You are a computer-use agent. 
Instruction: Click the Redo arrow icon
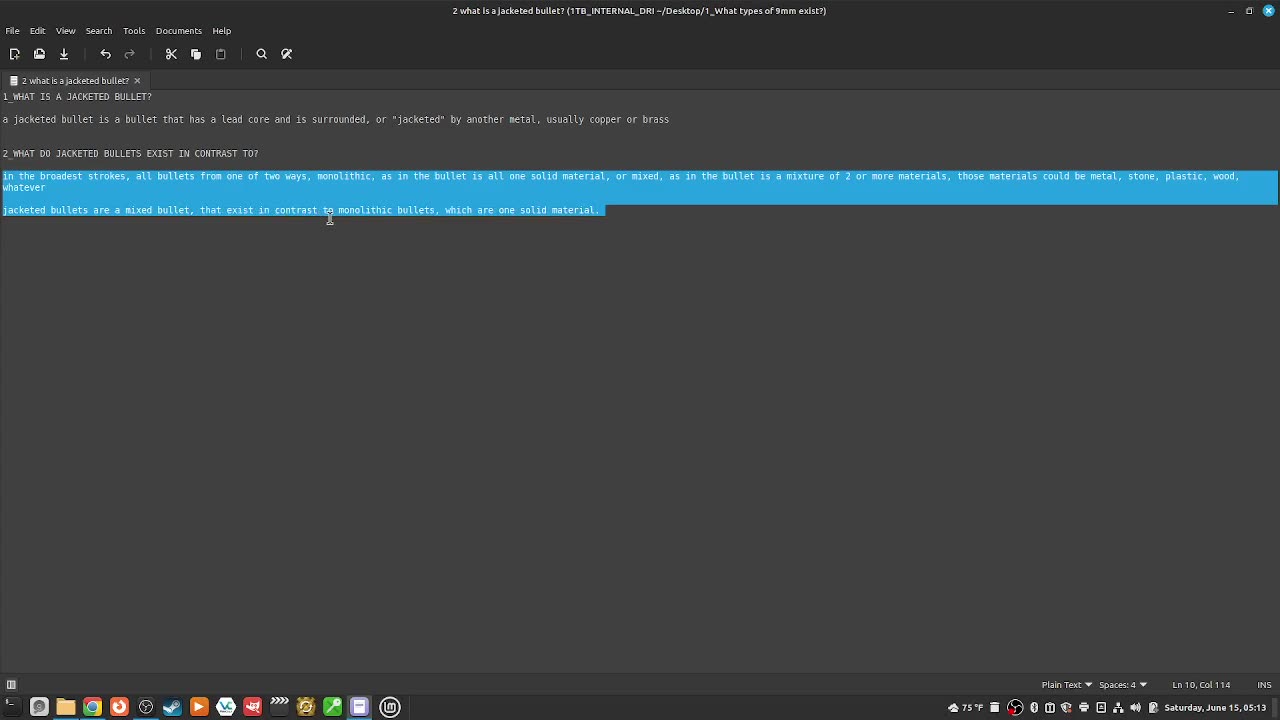(130, 54)
